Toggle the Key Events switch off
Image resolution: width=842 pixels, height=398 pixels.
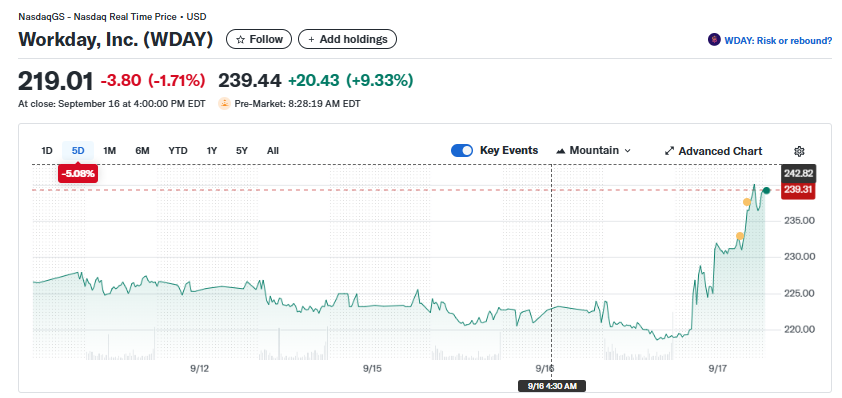click(462, 150)
